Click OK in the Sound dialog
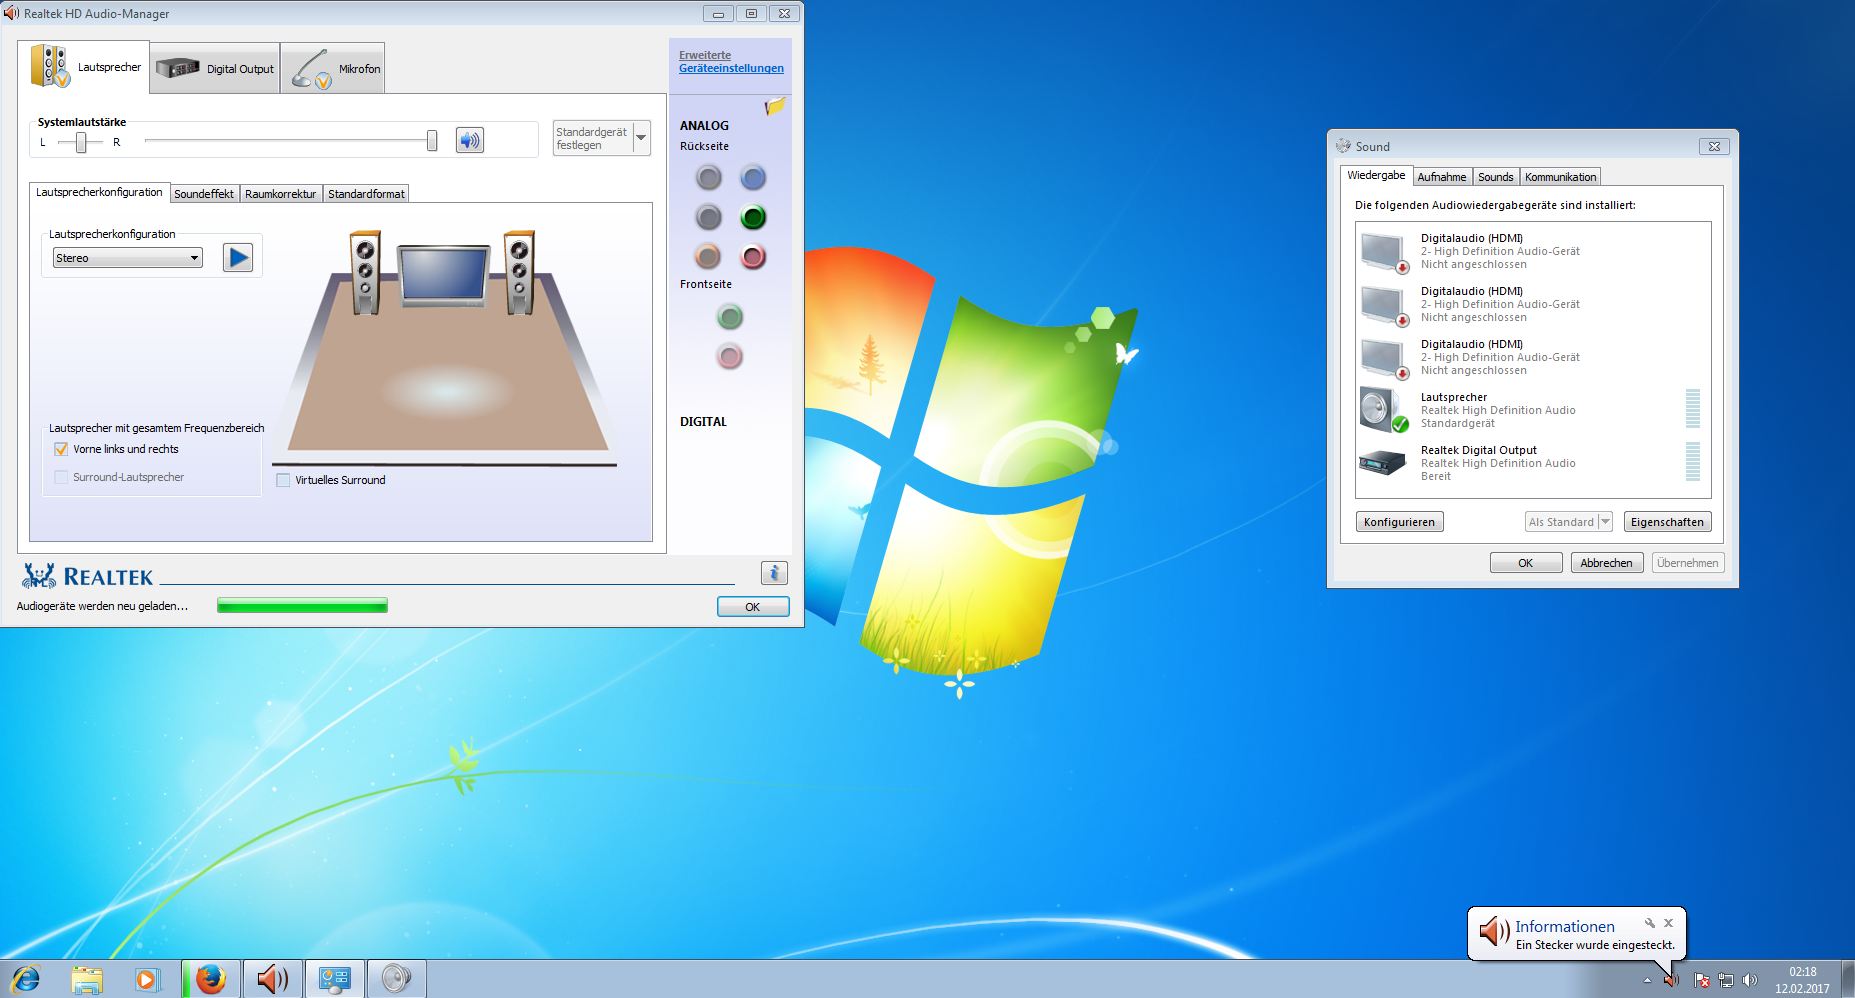The image size is (1855, 998). [x=1526, y=563]
